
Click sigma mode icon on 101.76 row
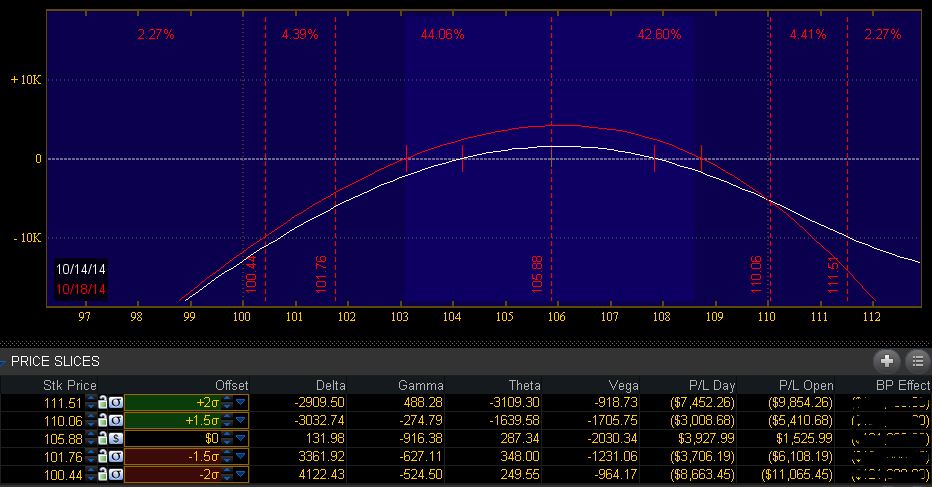(x=115, y=456)
